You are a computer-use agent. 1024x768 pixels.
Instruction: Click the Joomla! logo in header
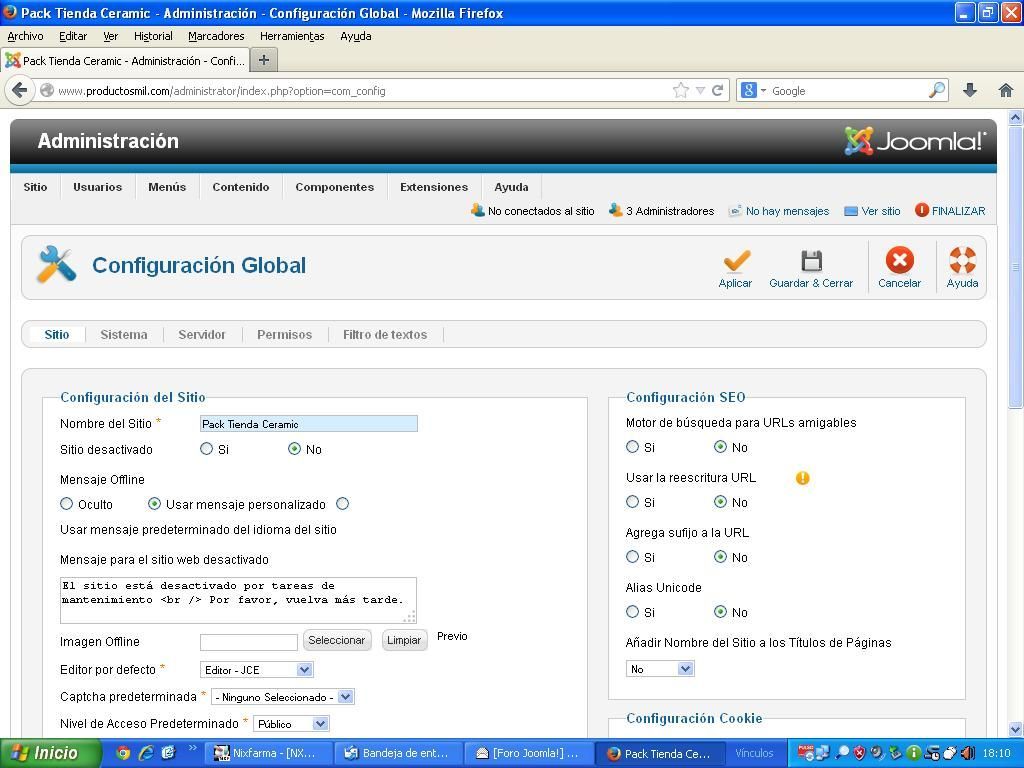(x=915, y=140)
